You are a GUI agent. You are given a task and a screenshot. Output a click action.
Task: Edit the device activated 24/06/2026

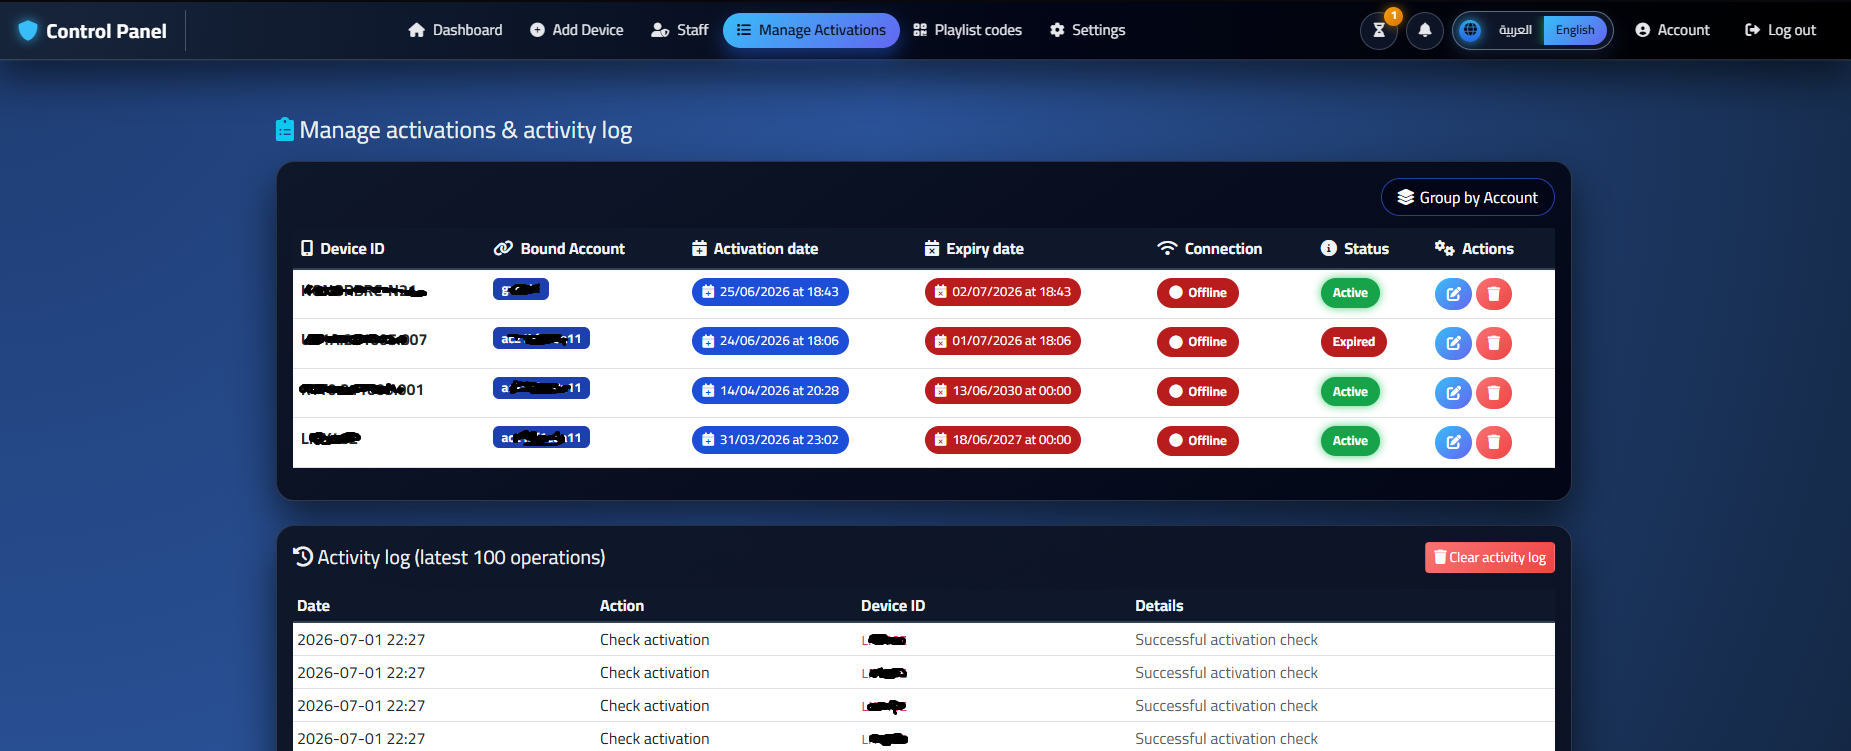1453,343
